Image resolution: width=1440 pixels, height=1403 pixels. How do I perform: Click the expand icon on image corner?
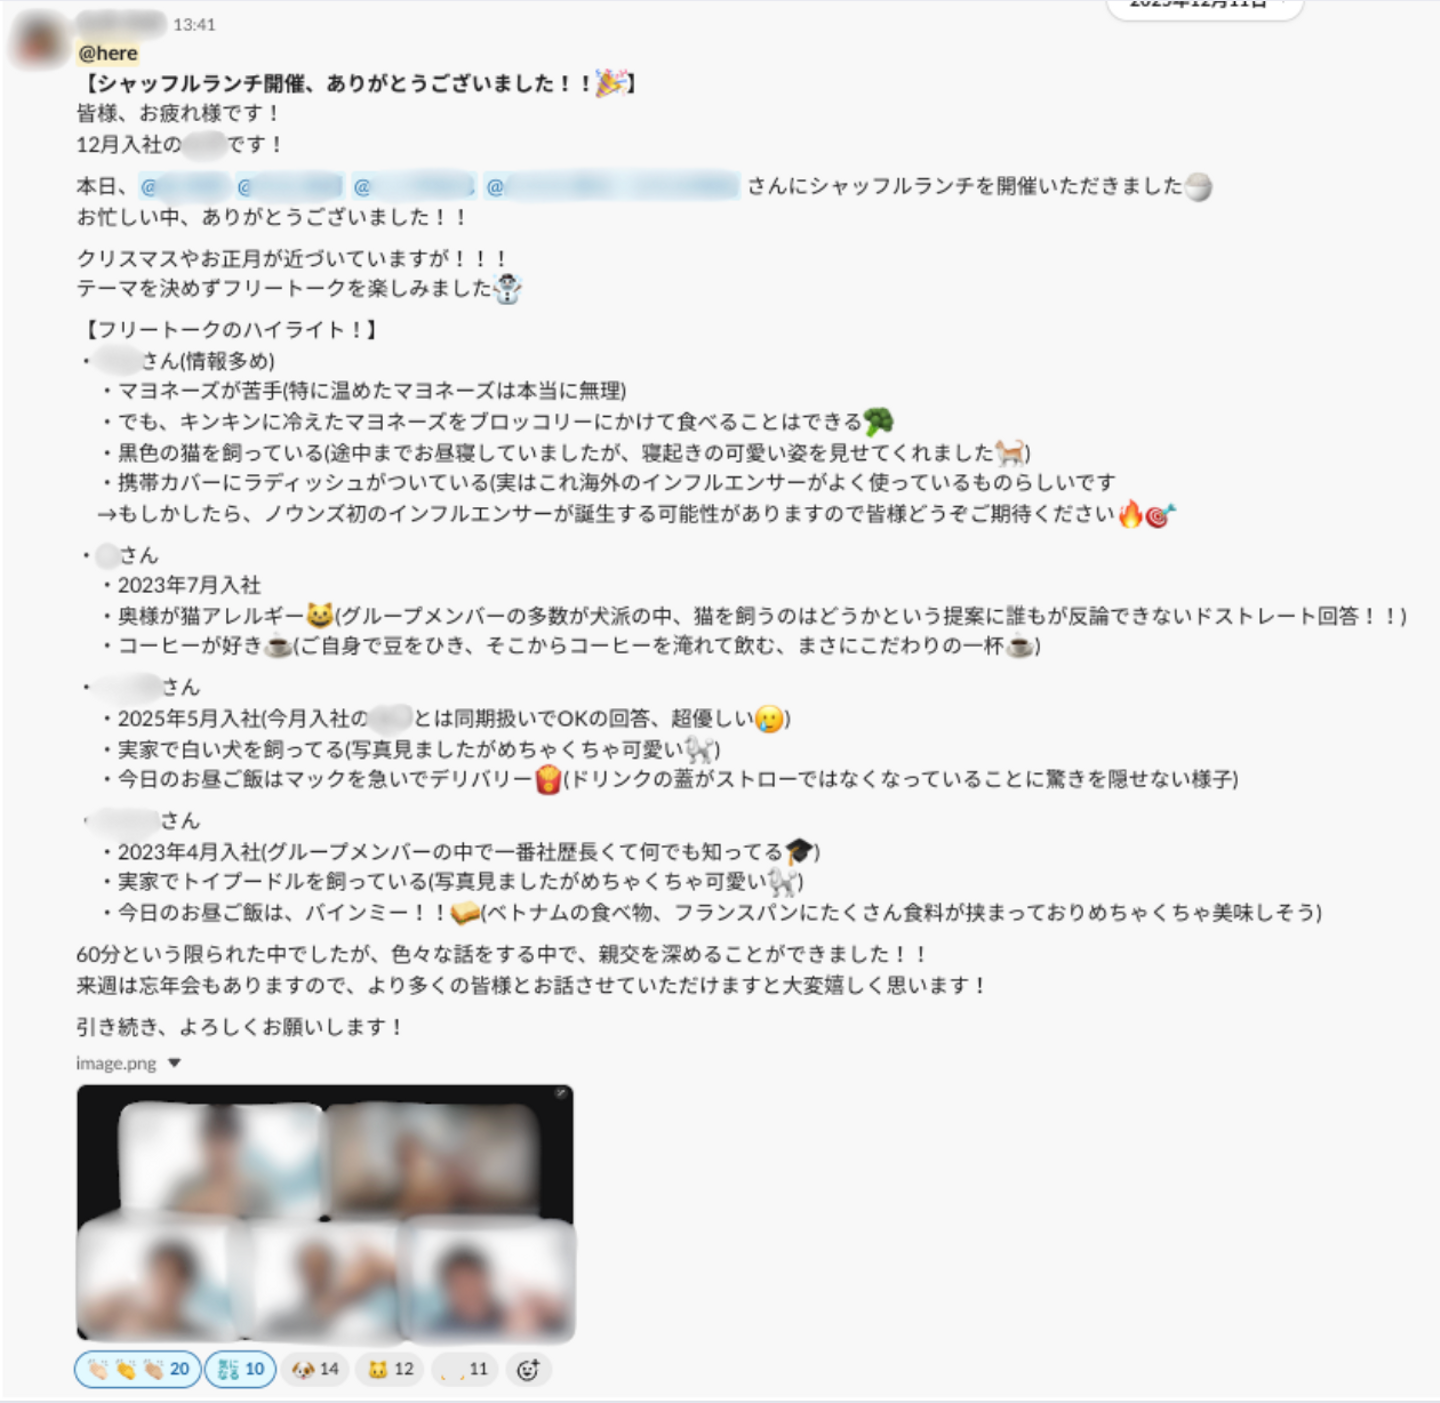pos(561,1095)
